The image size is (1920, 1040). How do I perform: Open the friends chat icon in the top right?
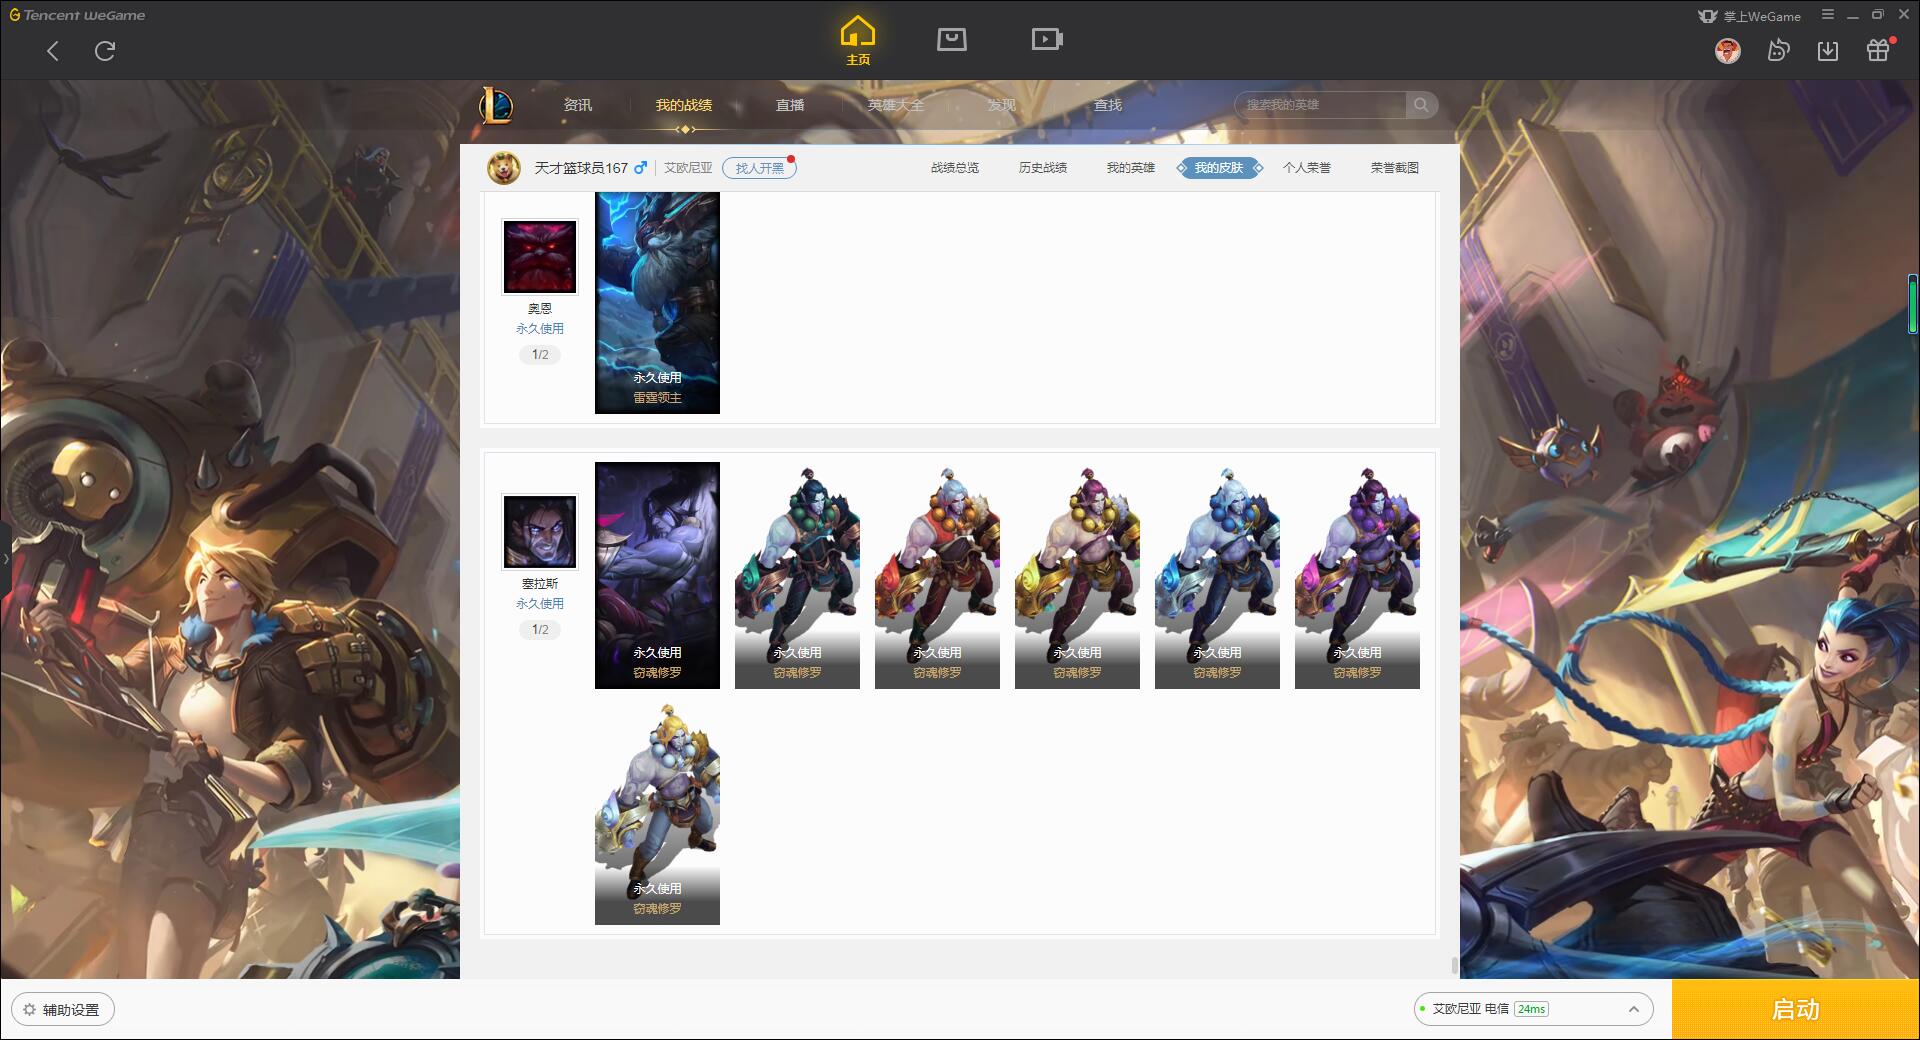pyautogui.click(x=1778, y=51)
